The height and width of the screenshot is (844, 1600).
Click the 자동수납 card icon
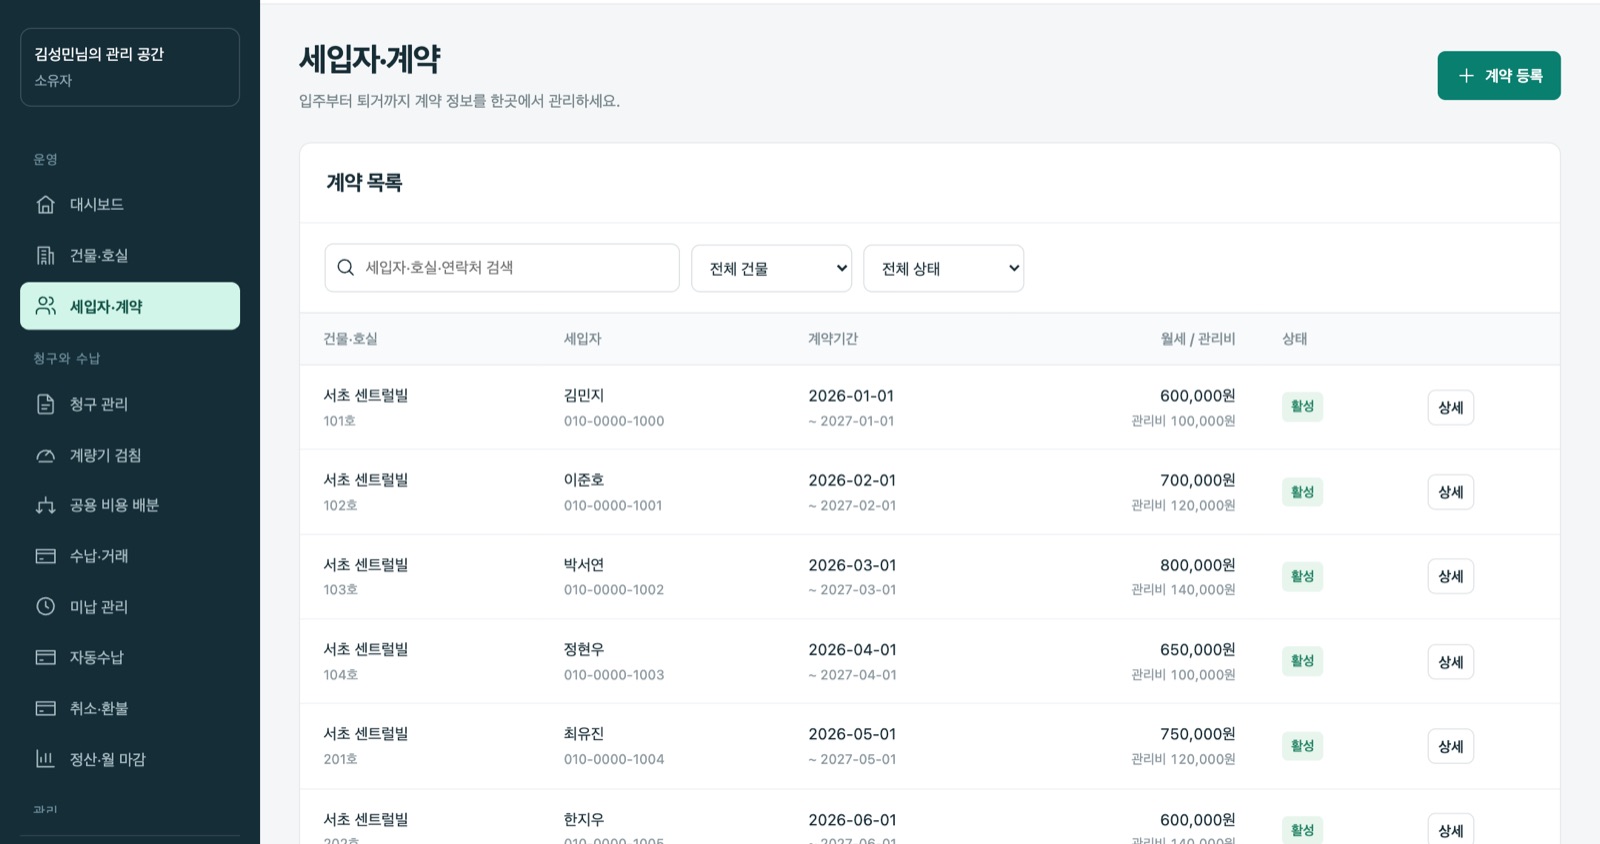tap(45, 657)
